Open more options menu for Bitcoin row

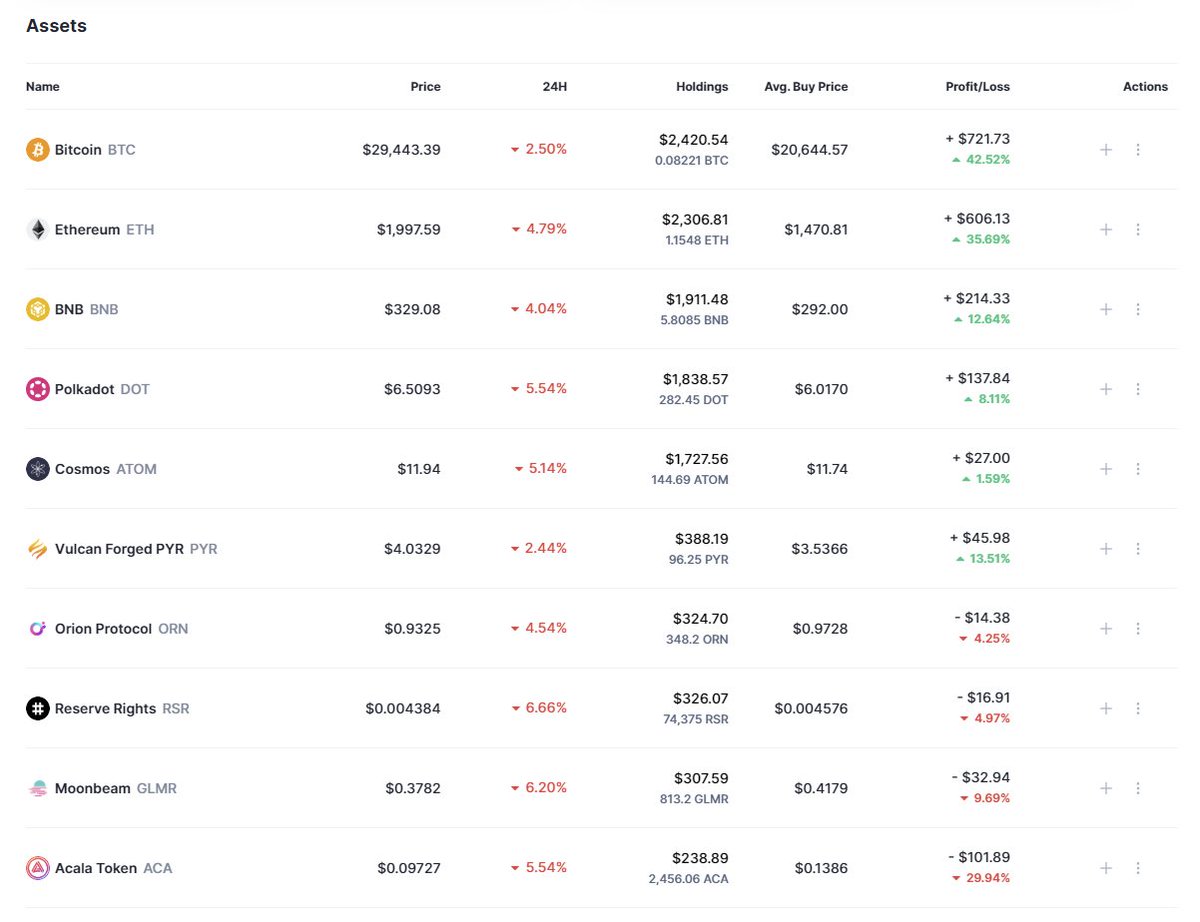pyautogui.click(x=1138, y=150)
